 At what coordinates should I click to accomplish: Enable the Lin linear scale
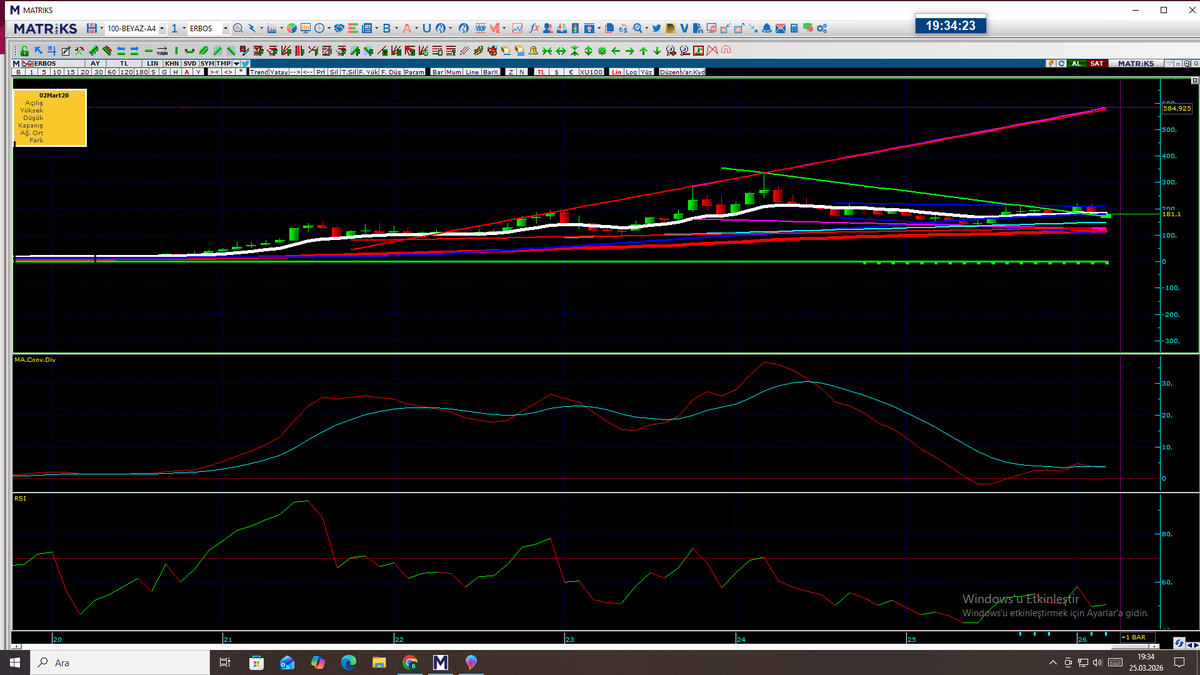click(x=616, y=72)
